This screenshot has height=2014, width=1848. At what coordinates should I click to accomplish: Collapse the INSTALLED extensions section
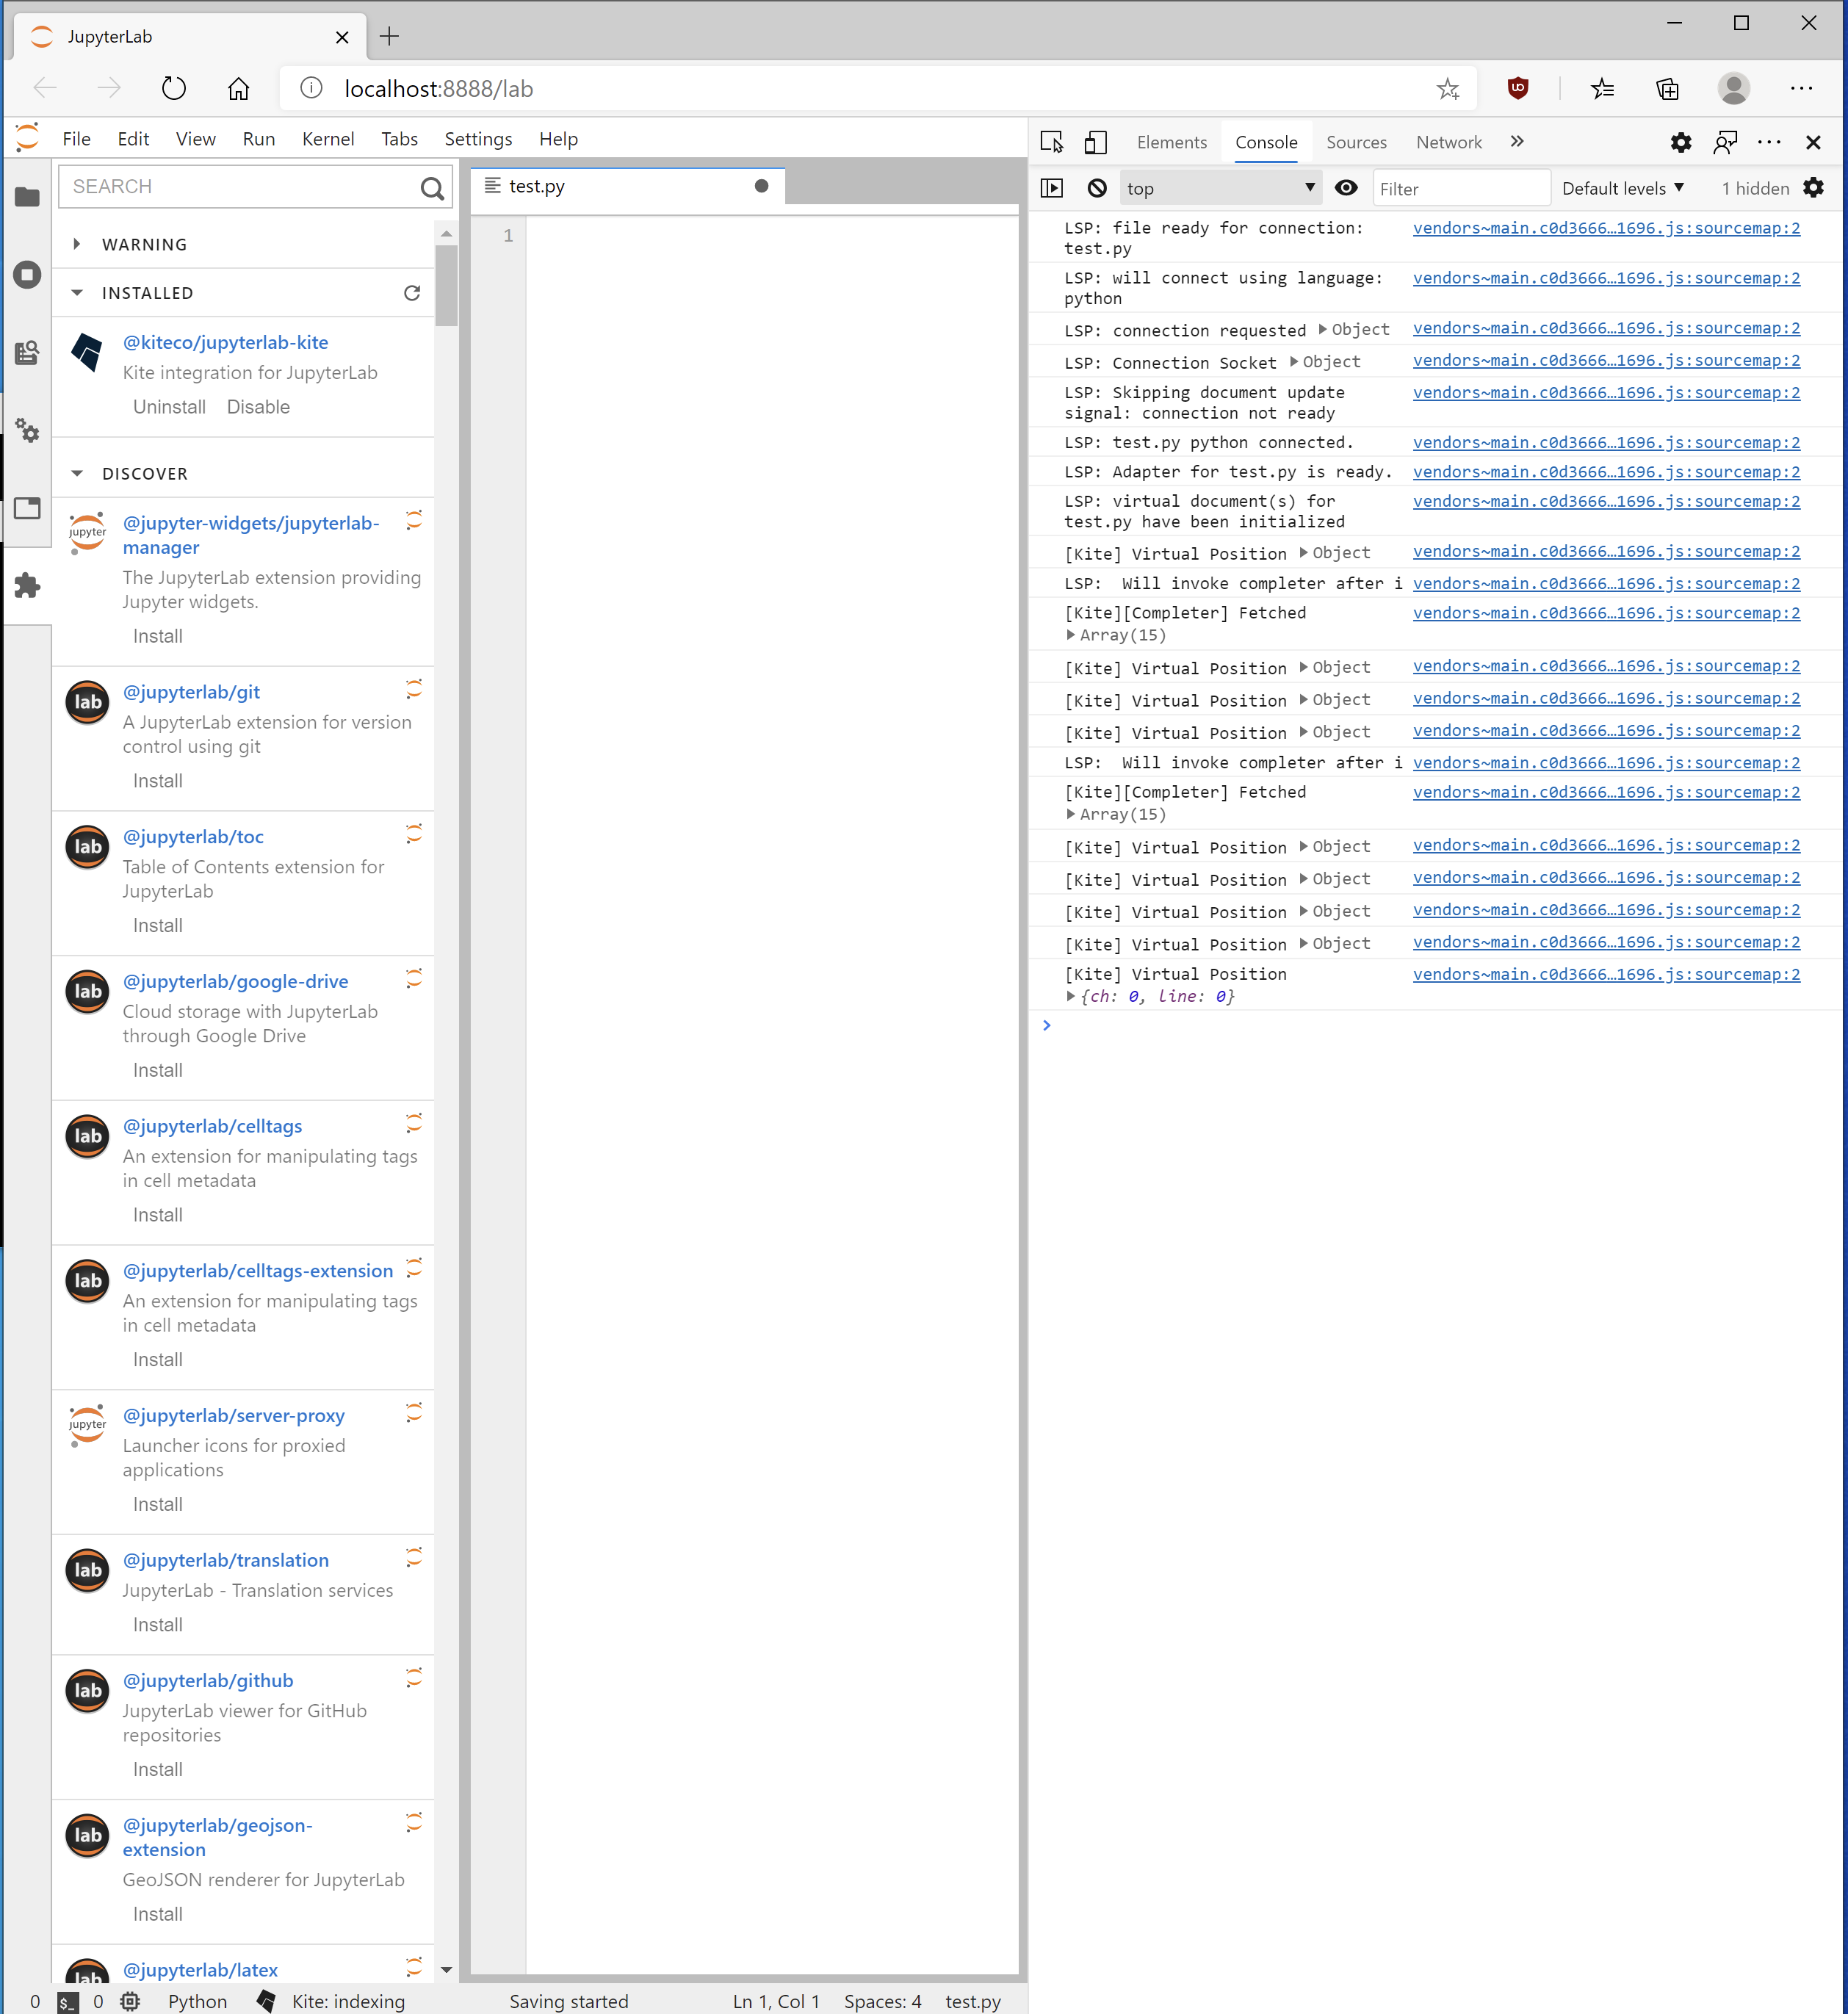coord(78,292)
